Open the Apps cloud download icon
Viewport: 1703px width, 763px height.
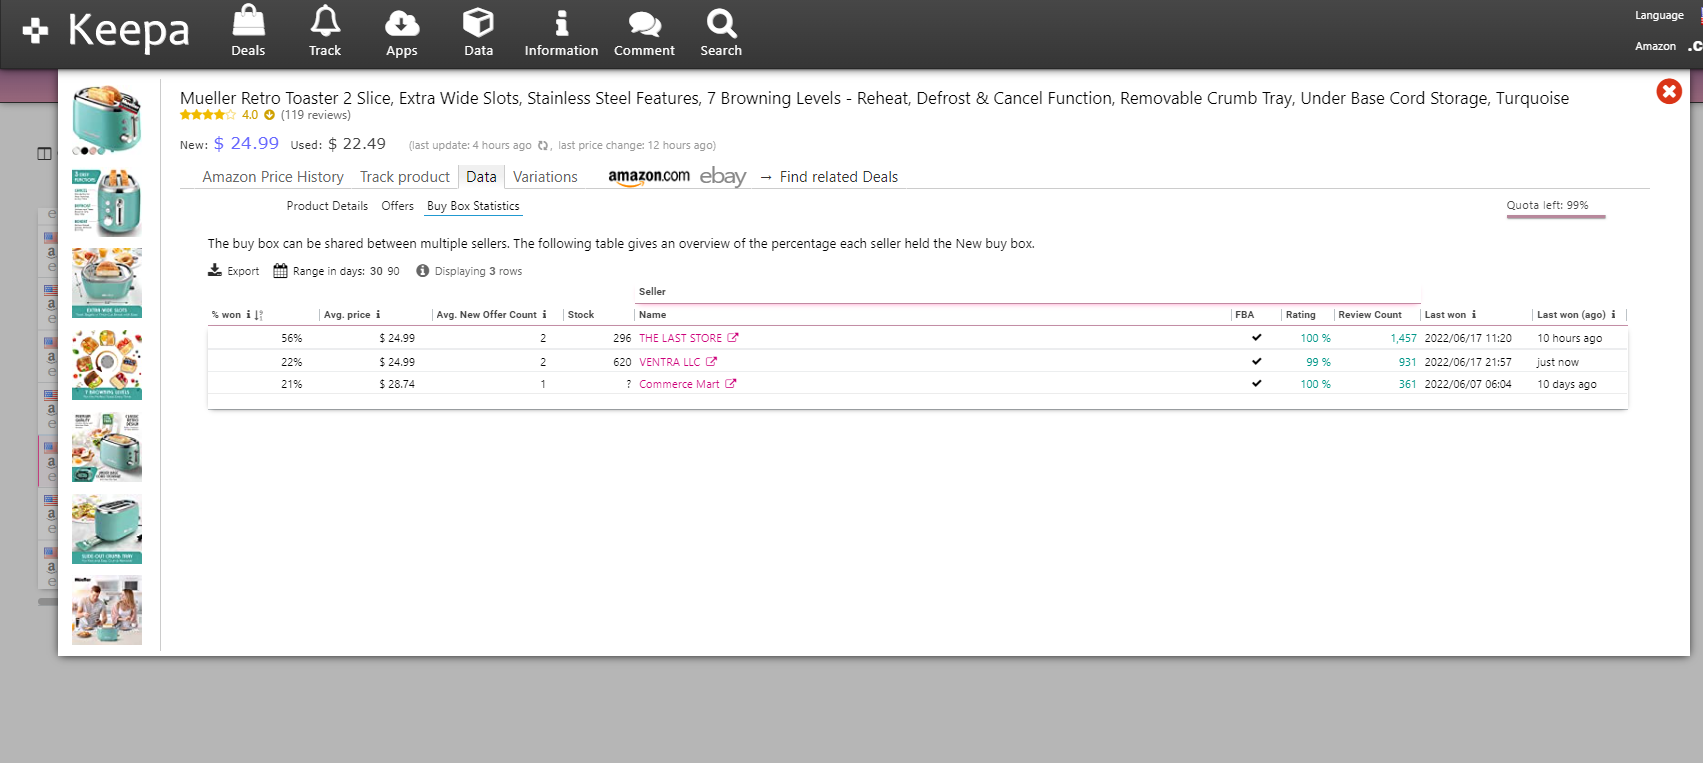tap(402, 22)
